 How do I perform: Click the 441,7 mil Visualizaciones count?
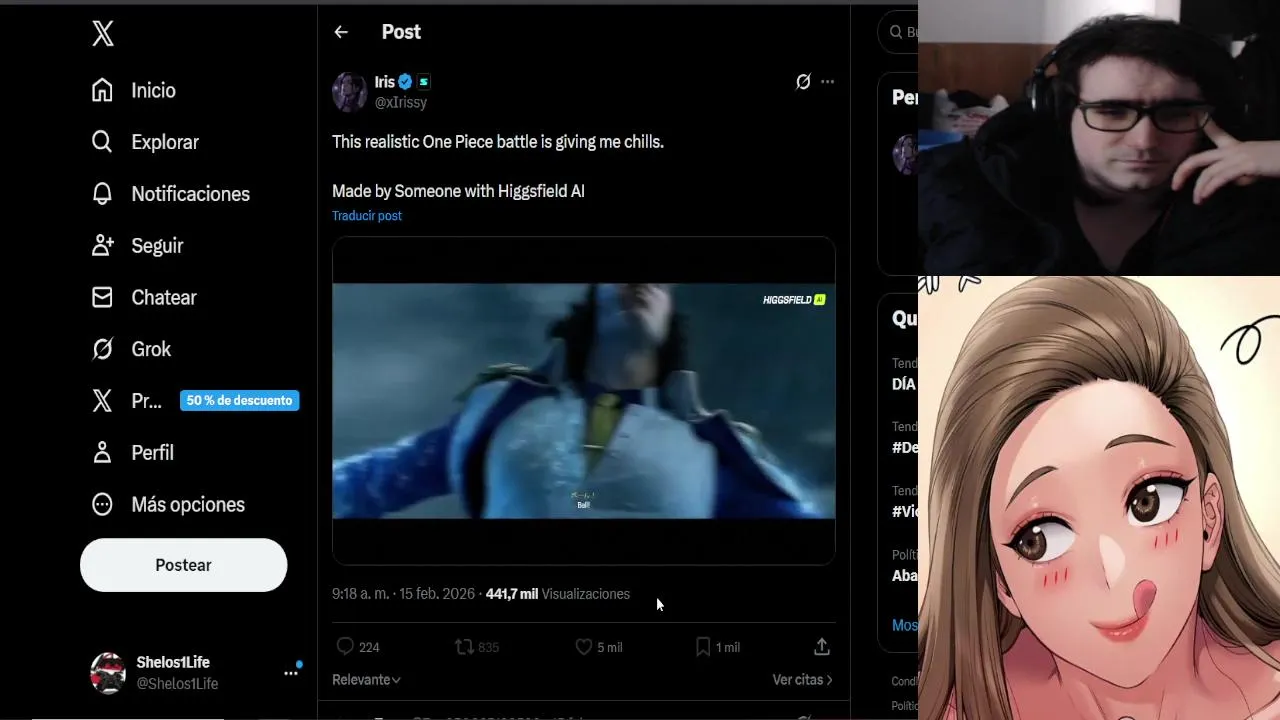click(x=558, y=594)
